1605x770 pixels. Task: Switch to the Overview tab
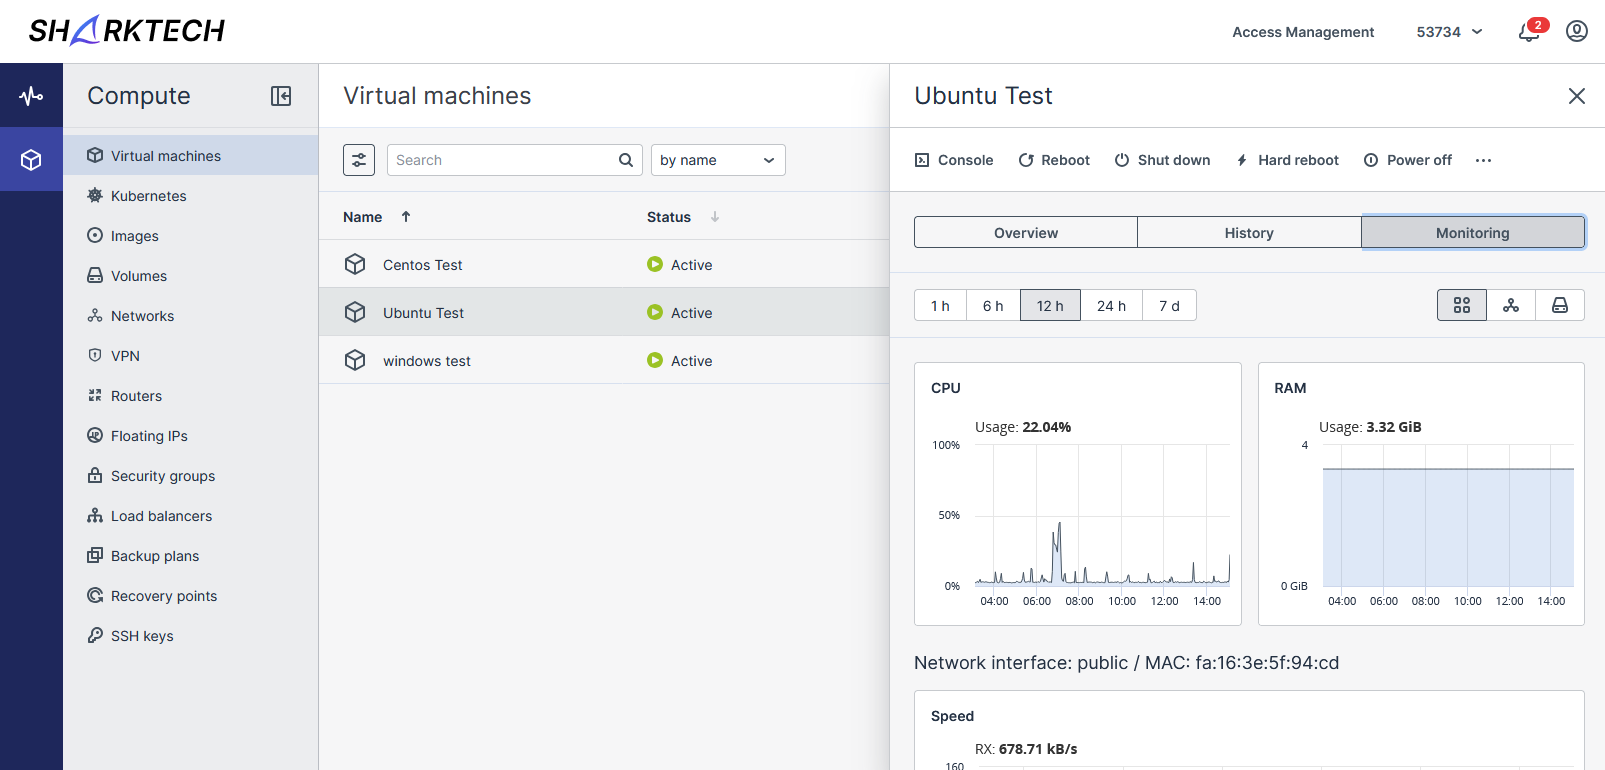pos(1025,233)
